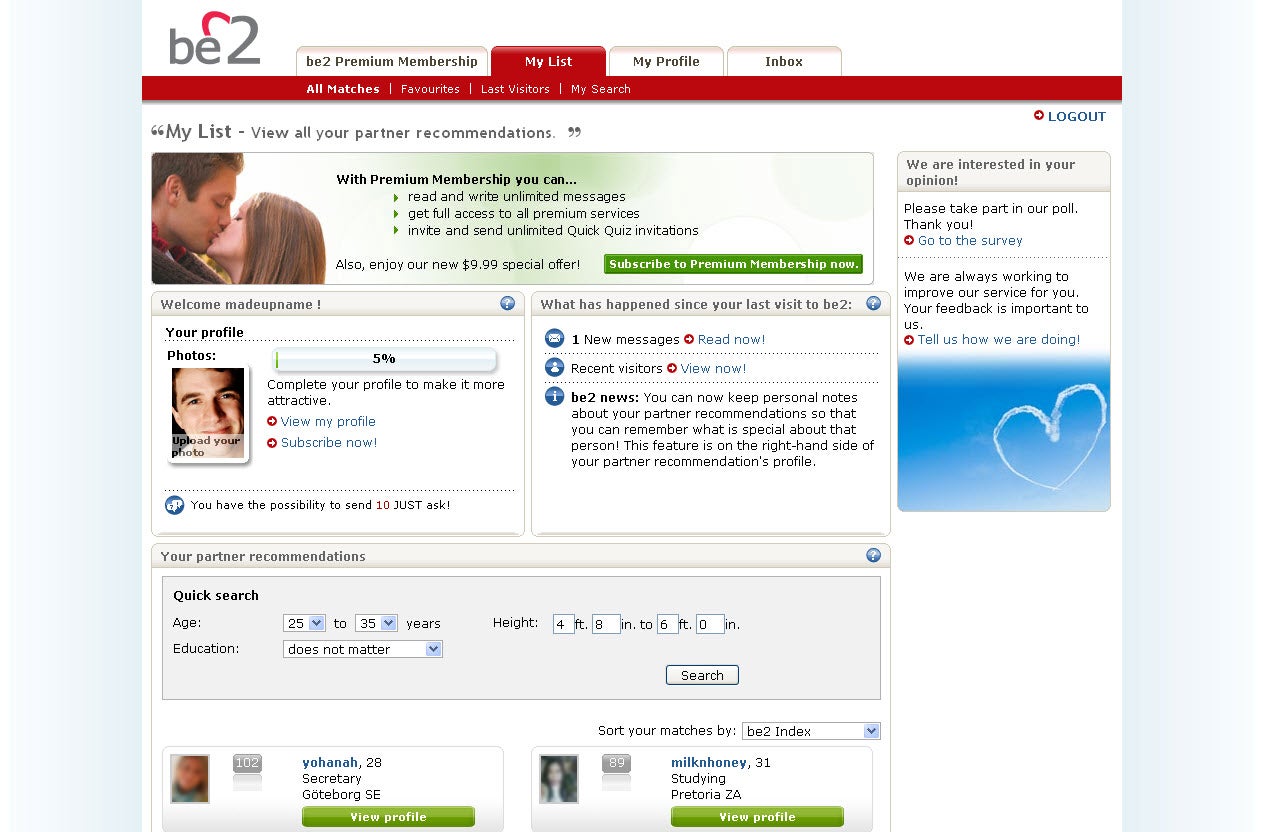
Task: Click the be2 news info icon
Action: 554,396
